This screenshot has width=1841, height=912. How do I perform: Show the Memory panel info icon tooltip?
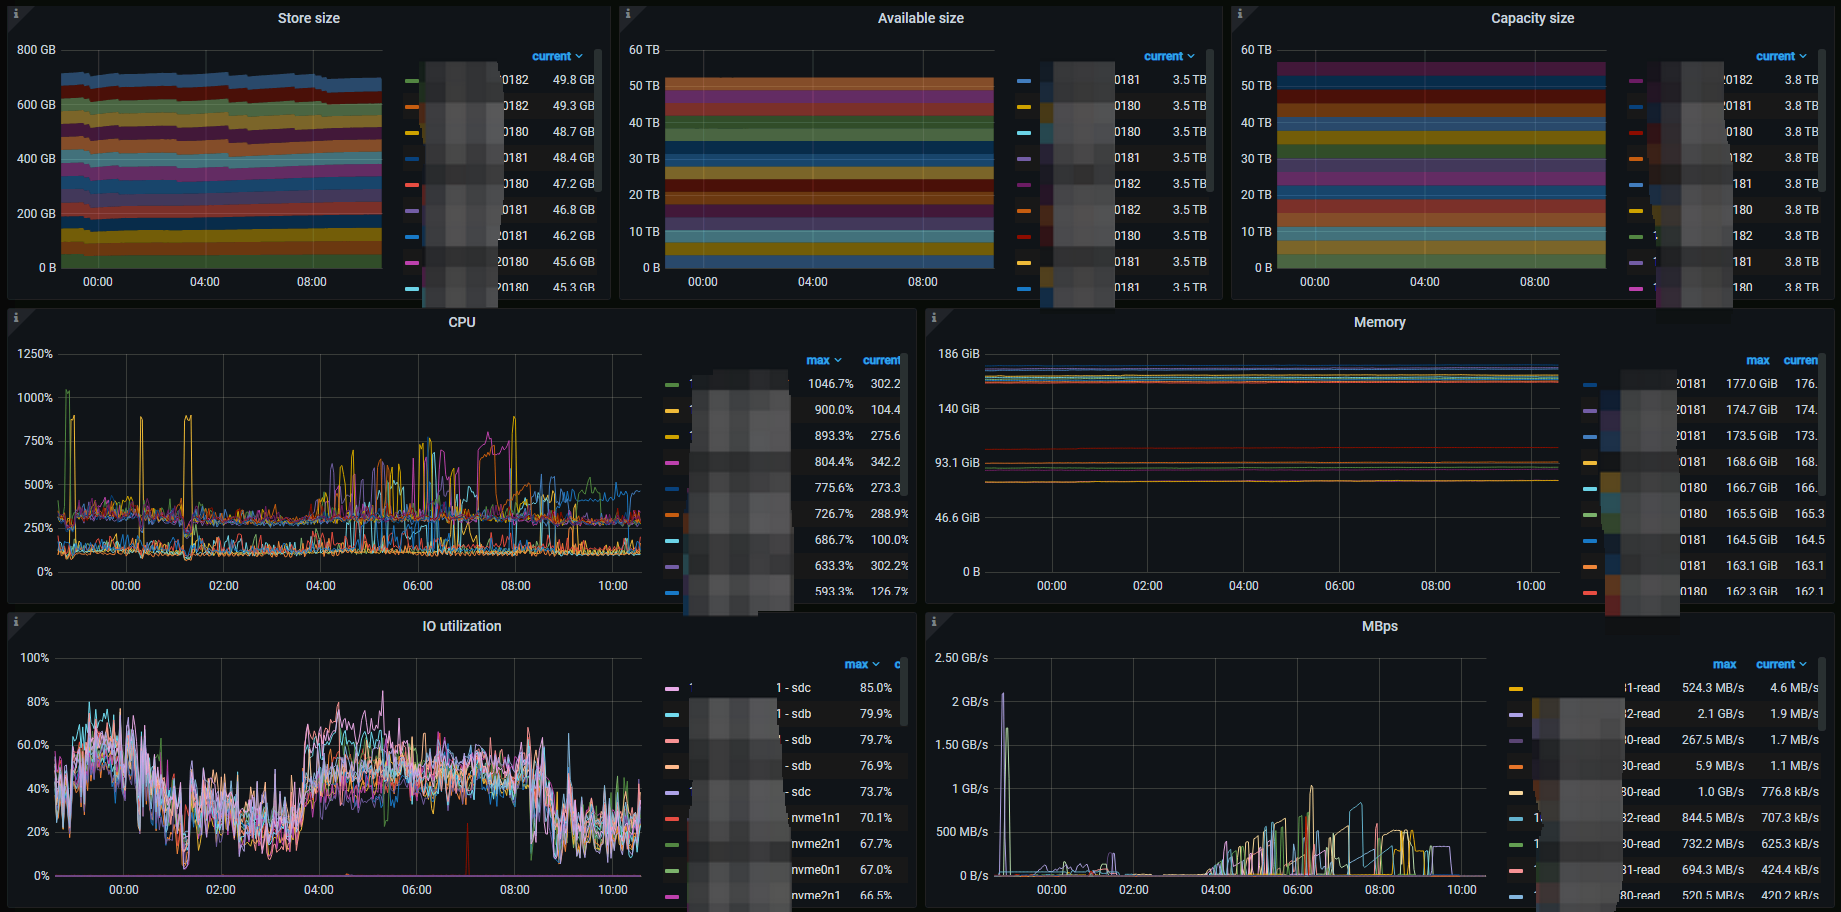pyautogui.click(x=934, y=318)
